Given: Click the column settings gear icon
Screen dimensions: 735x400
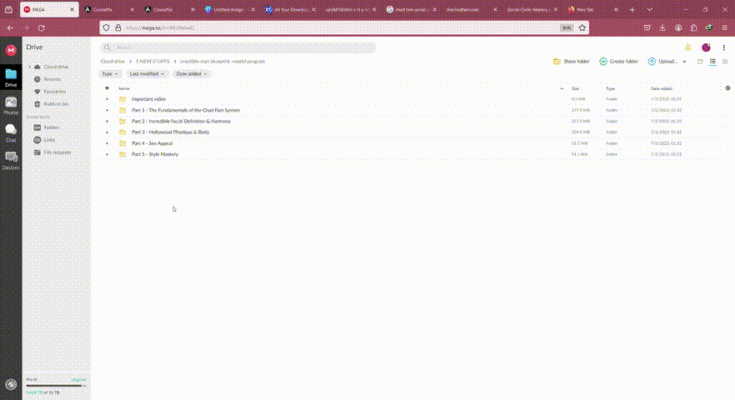Looking at the screenshot, I should pos(727,88).
